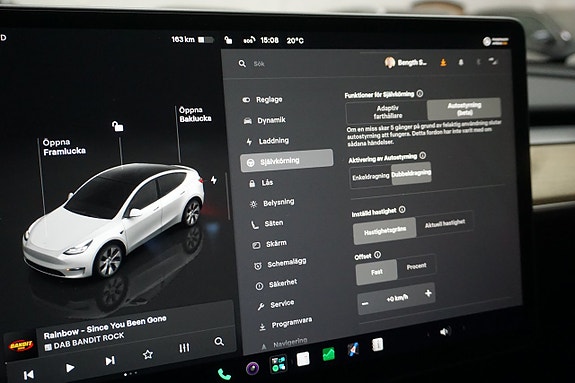Open the Dynamik settings menu
575x383 pixels.
[264, 120]
